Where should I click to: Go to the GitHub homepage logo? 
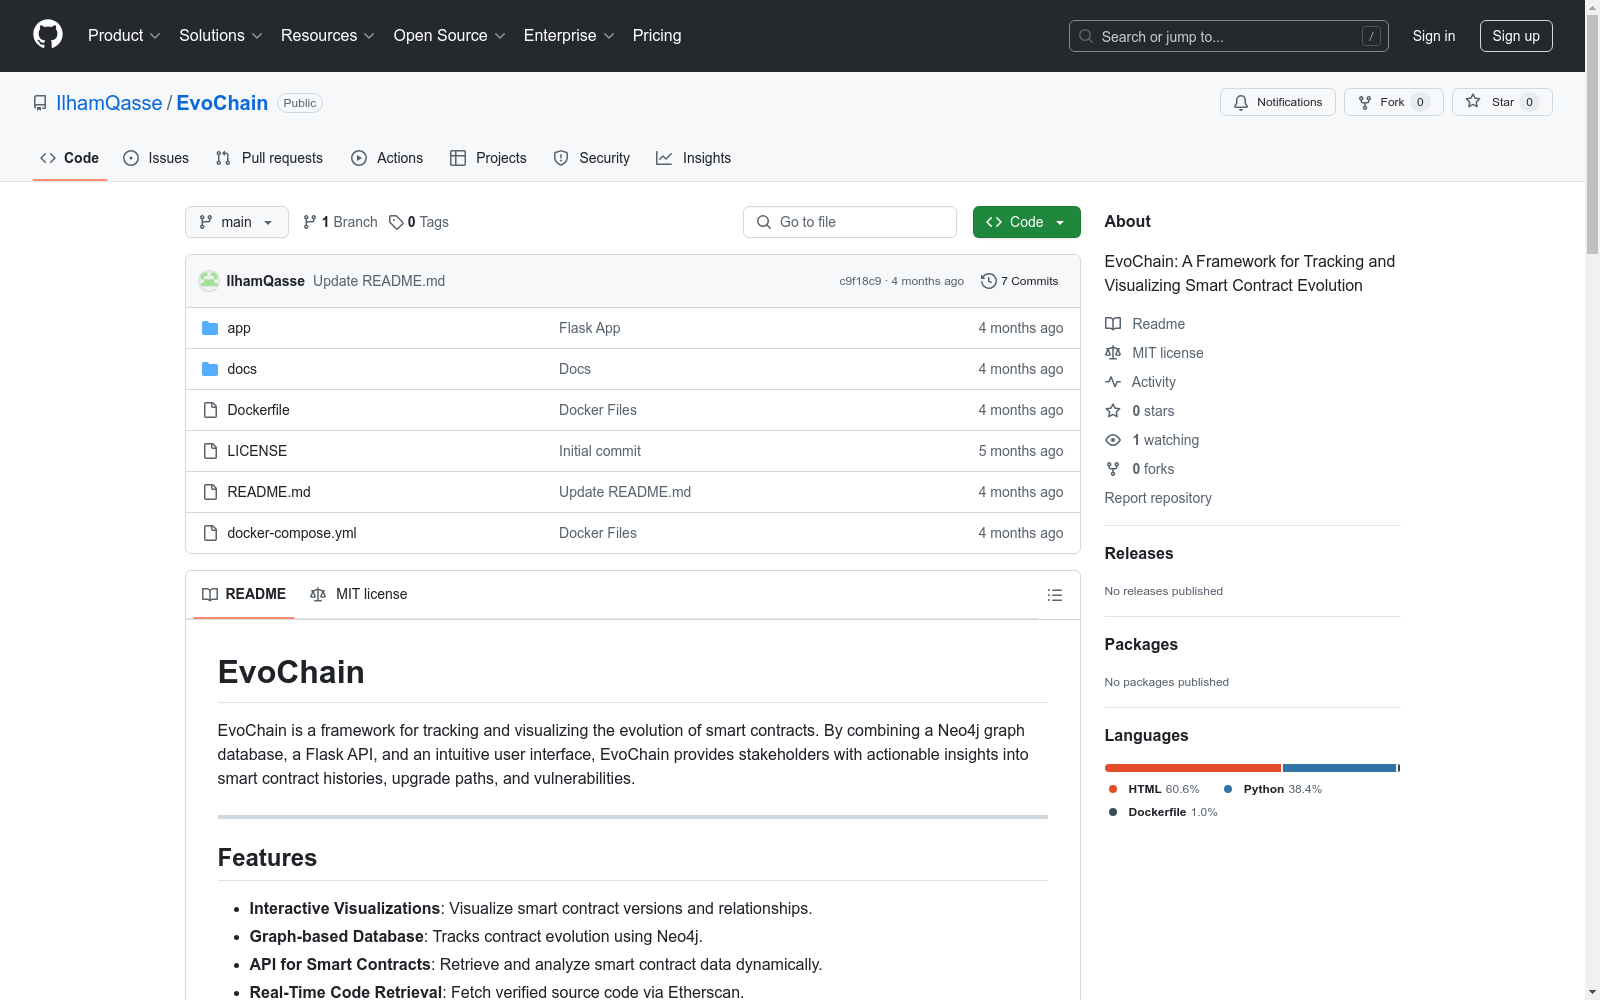point(48,35)
